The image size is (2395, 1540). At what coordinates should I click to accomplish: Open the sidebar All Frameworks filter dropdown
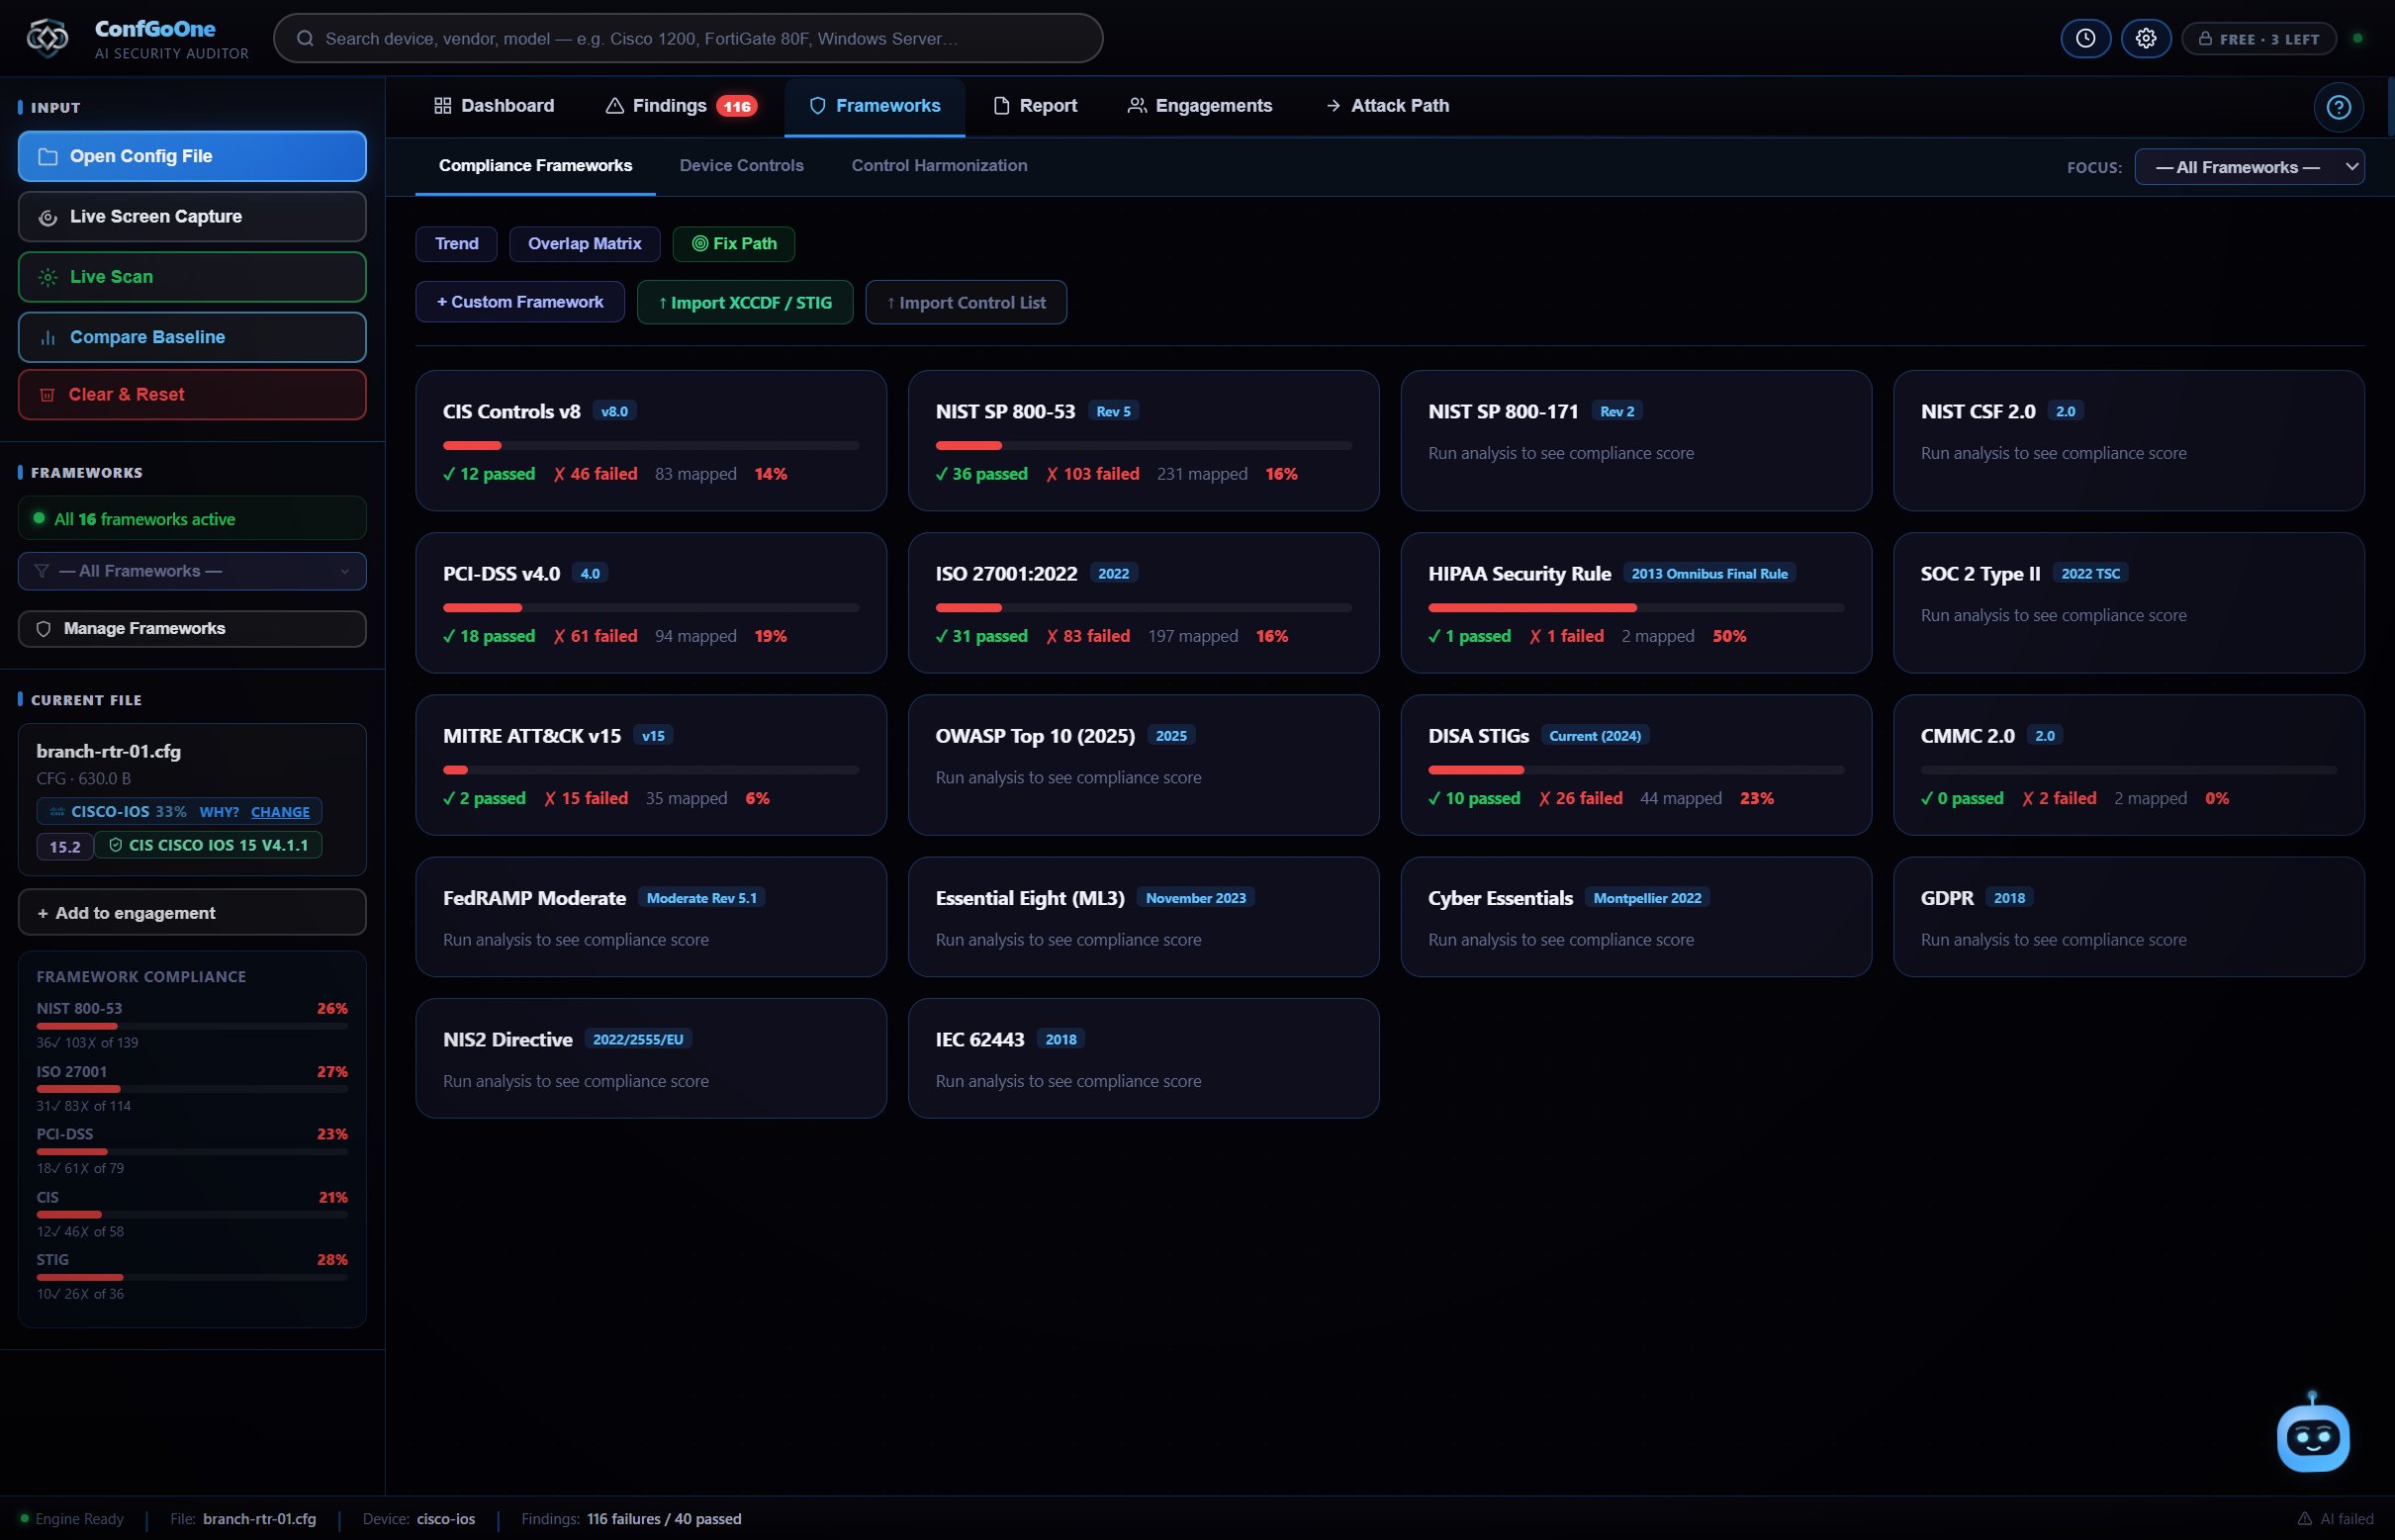click(192, 571)
